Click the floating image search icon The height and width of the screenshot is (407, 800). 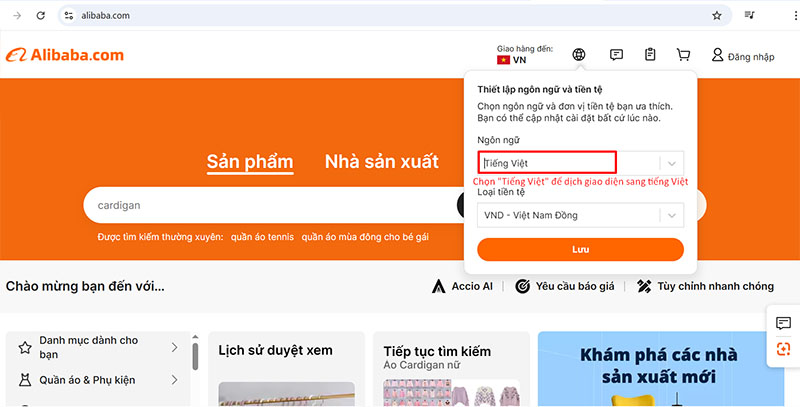coord(783,349)
